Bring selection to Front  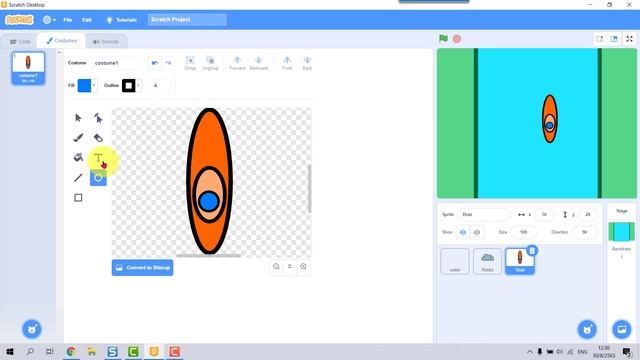[x=287, y=63]
